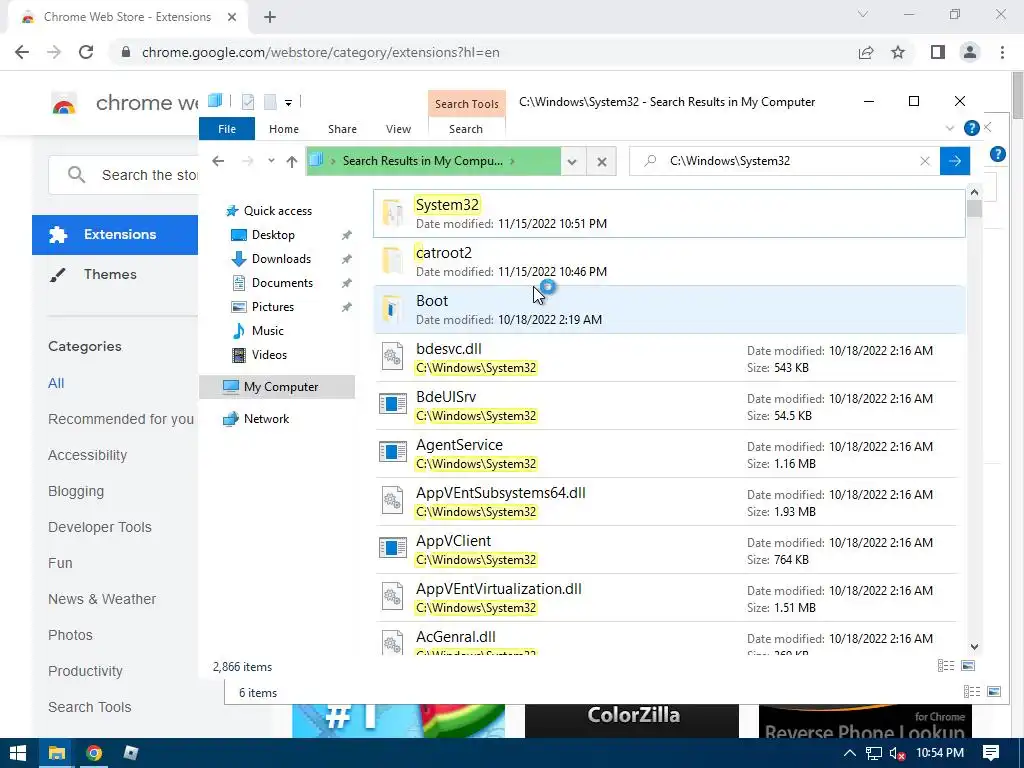Click the Properties quick access toolbar icon
Screen dimensions: 1024x768
[248, 102]
